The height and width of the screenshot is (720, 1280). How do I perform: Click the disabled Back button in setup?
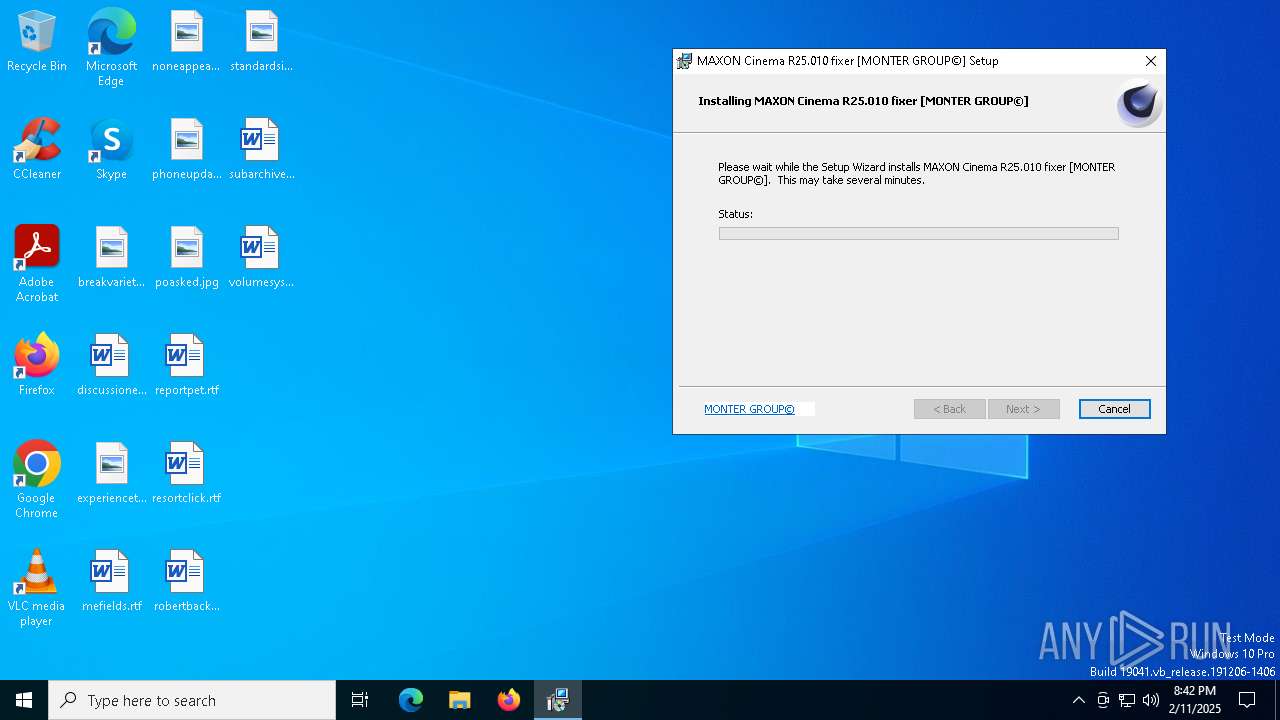(949, 409)
